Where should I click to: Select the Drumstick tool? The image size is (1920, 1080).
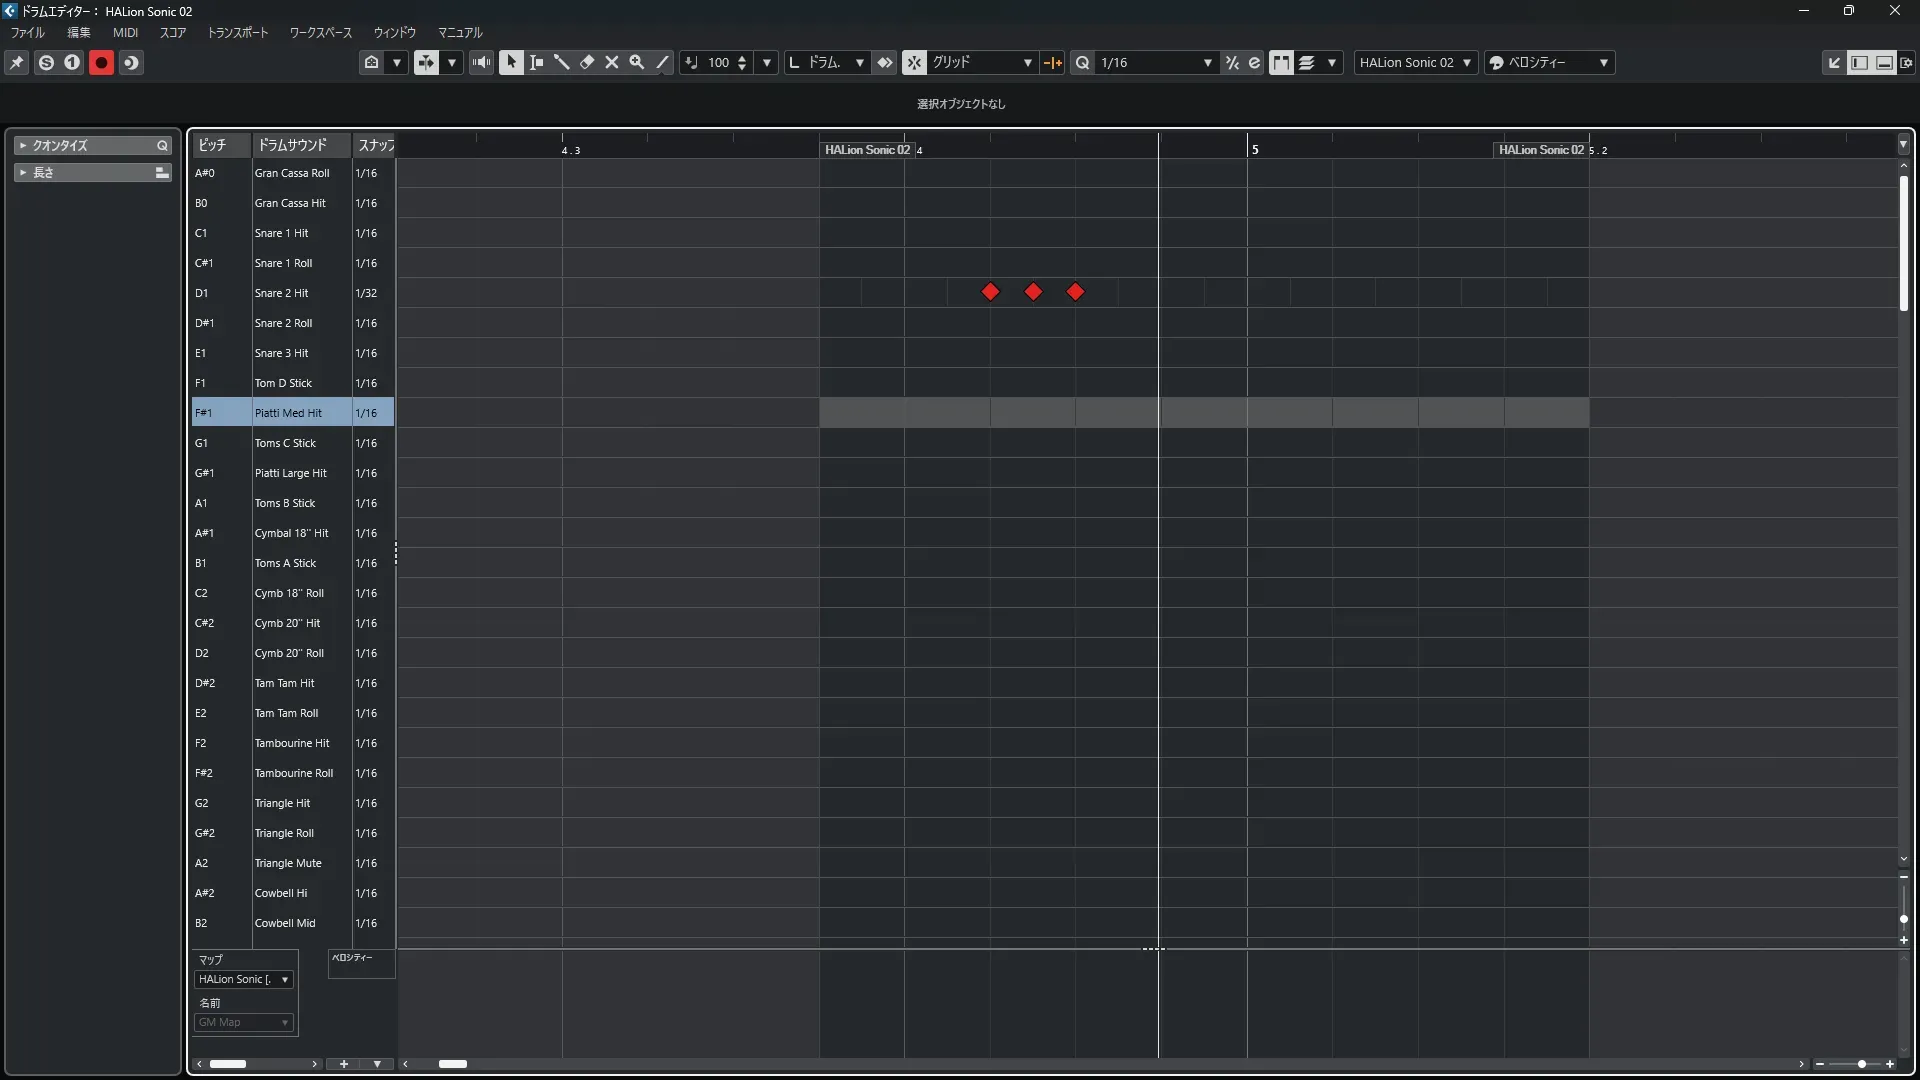pyautogui.click(x=562, y=62)
